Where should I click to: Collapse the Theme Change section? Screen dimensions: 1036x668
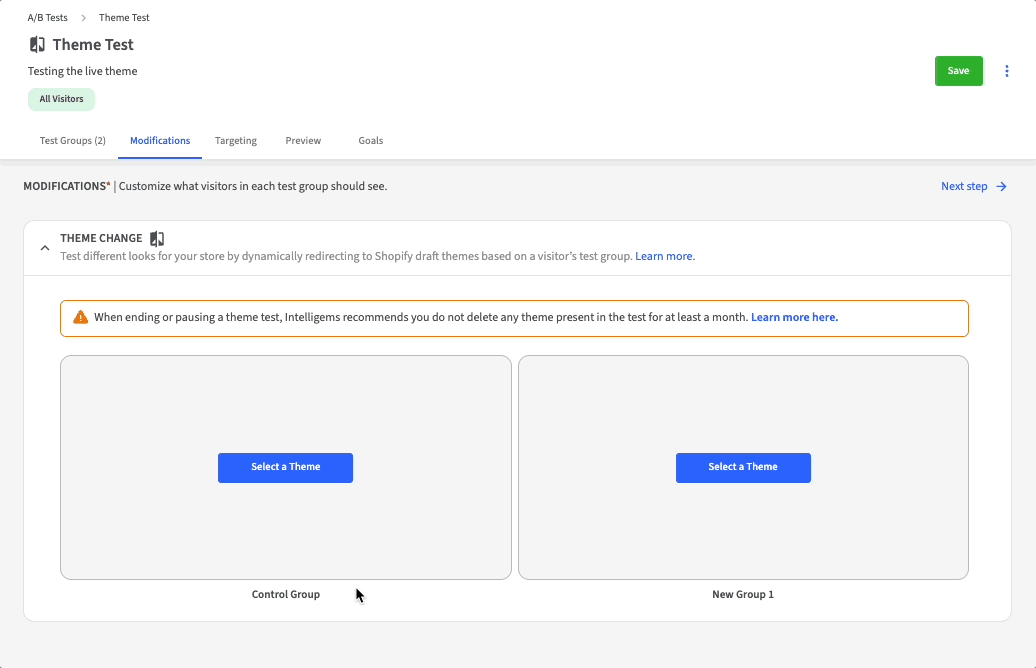click(45, 248)
